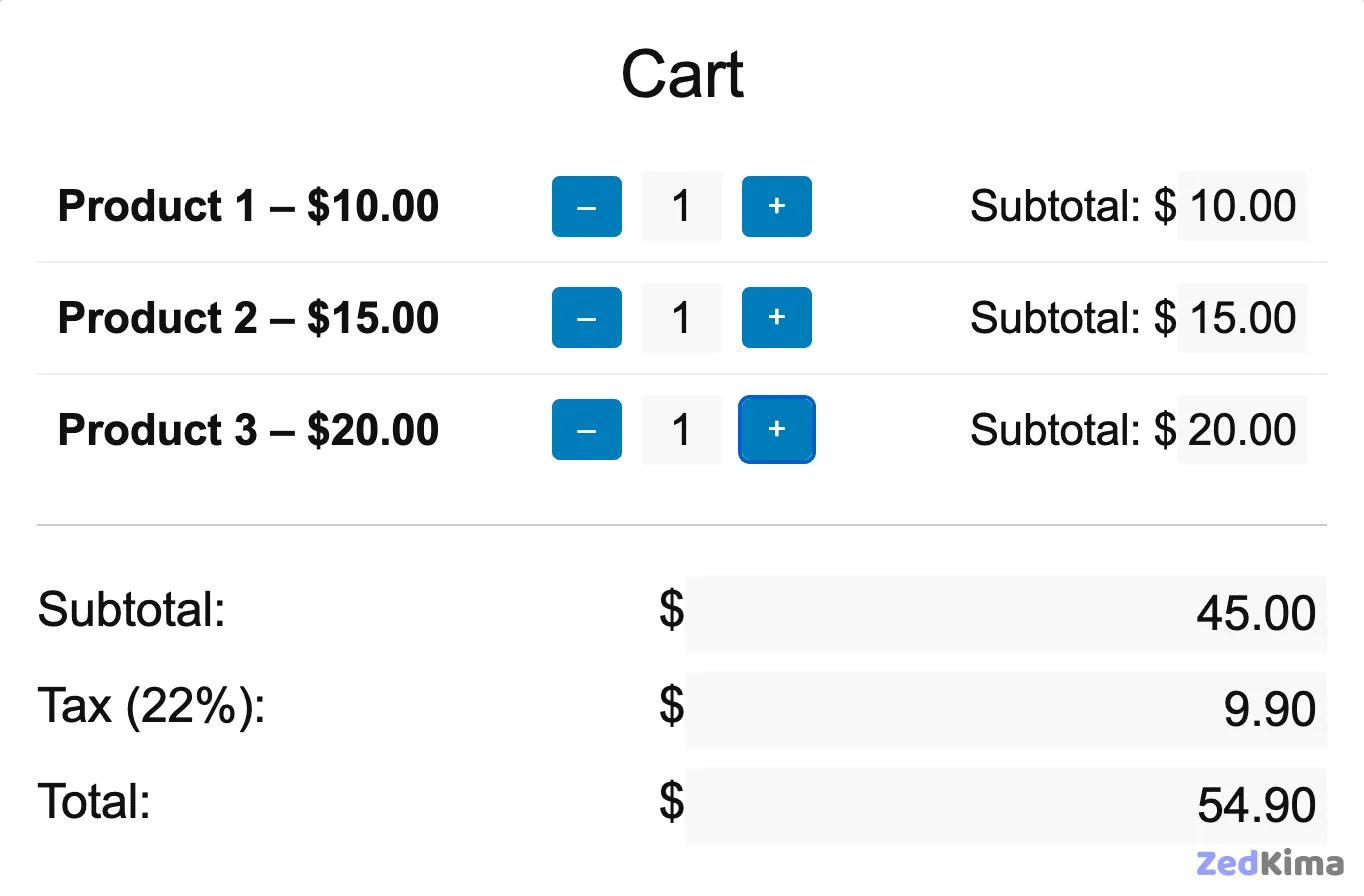Open the ZedKima watermark logo

pos(1269,864)
